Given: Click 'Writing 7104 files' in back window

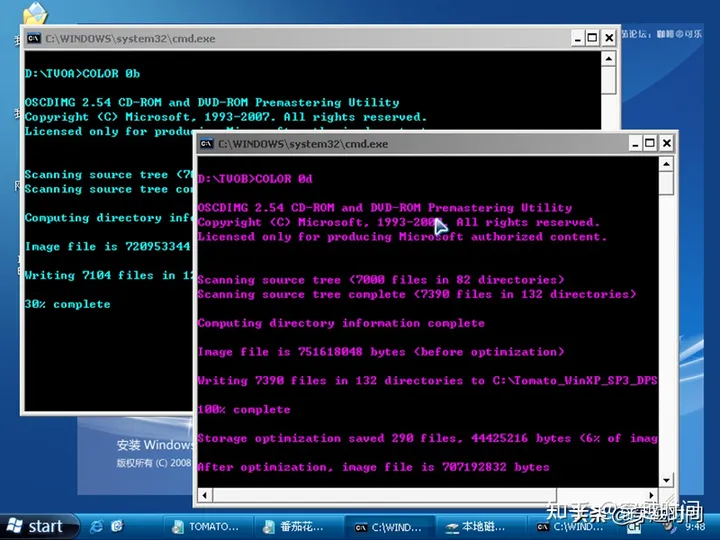Looking at the screenshot, I should (109, 275).
